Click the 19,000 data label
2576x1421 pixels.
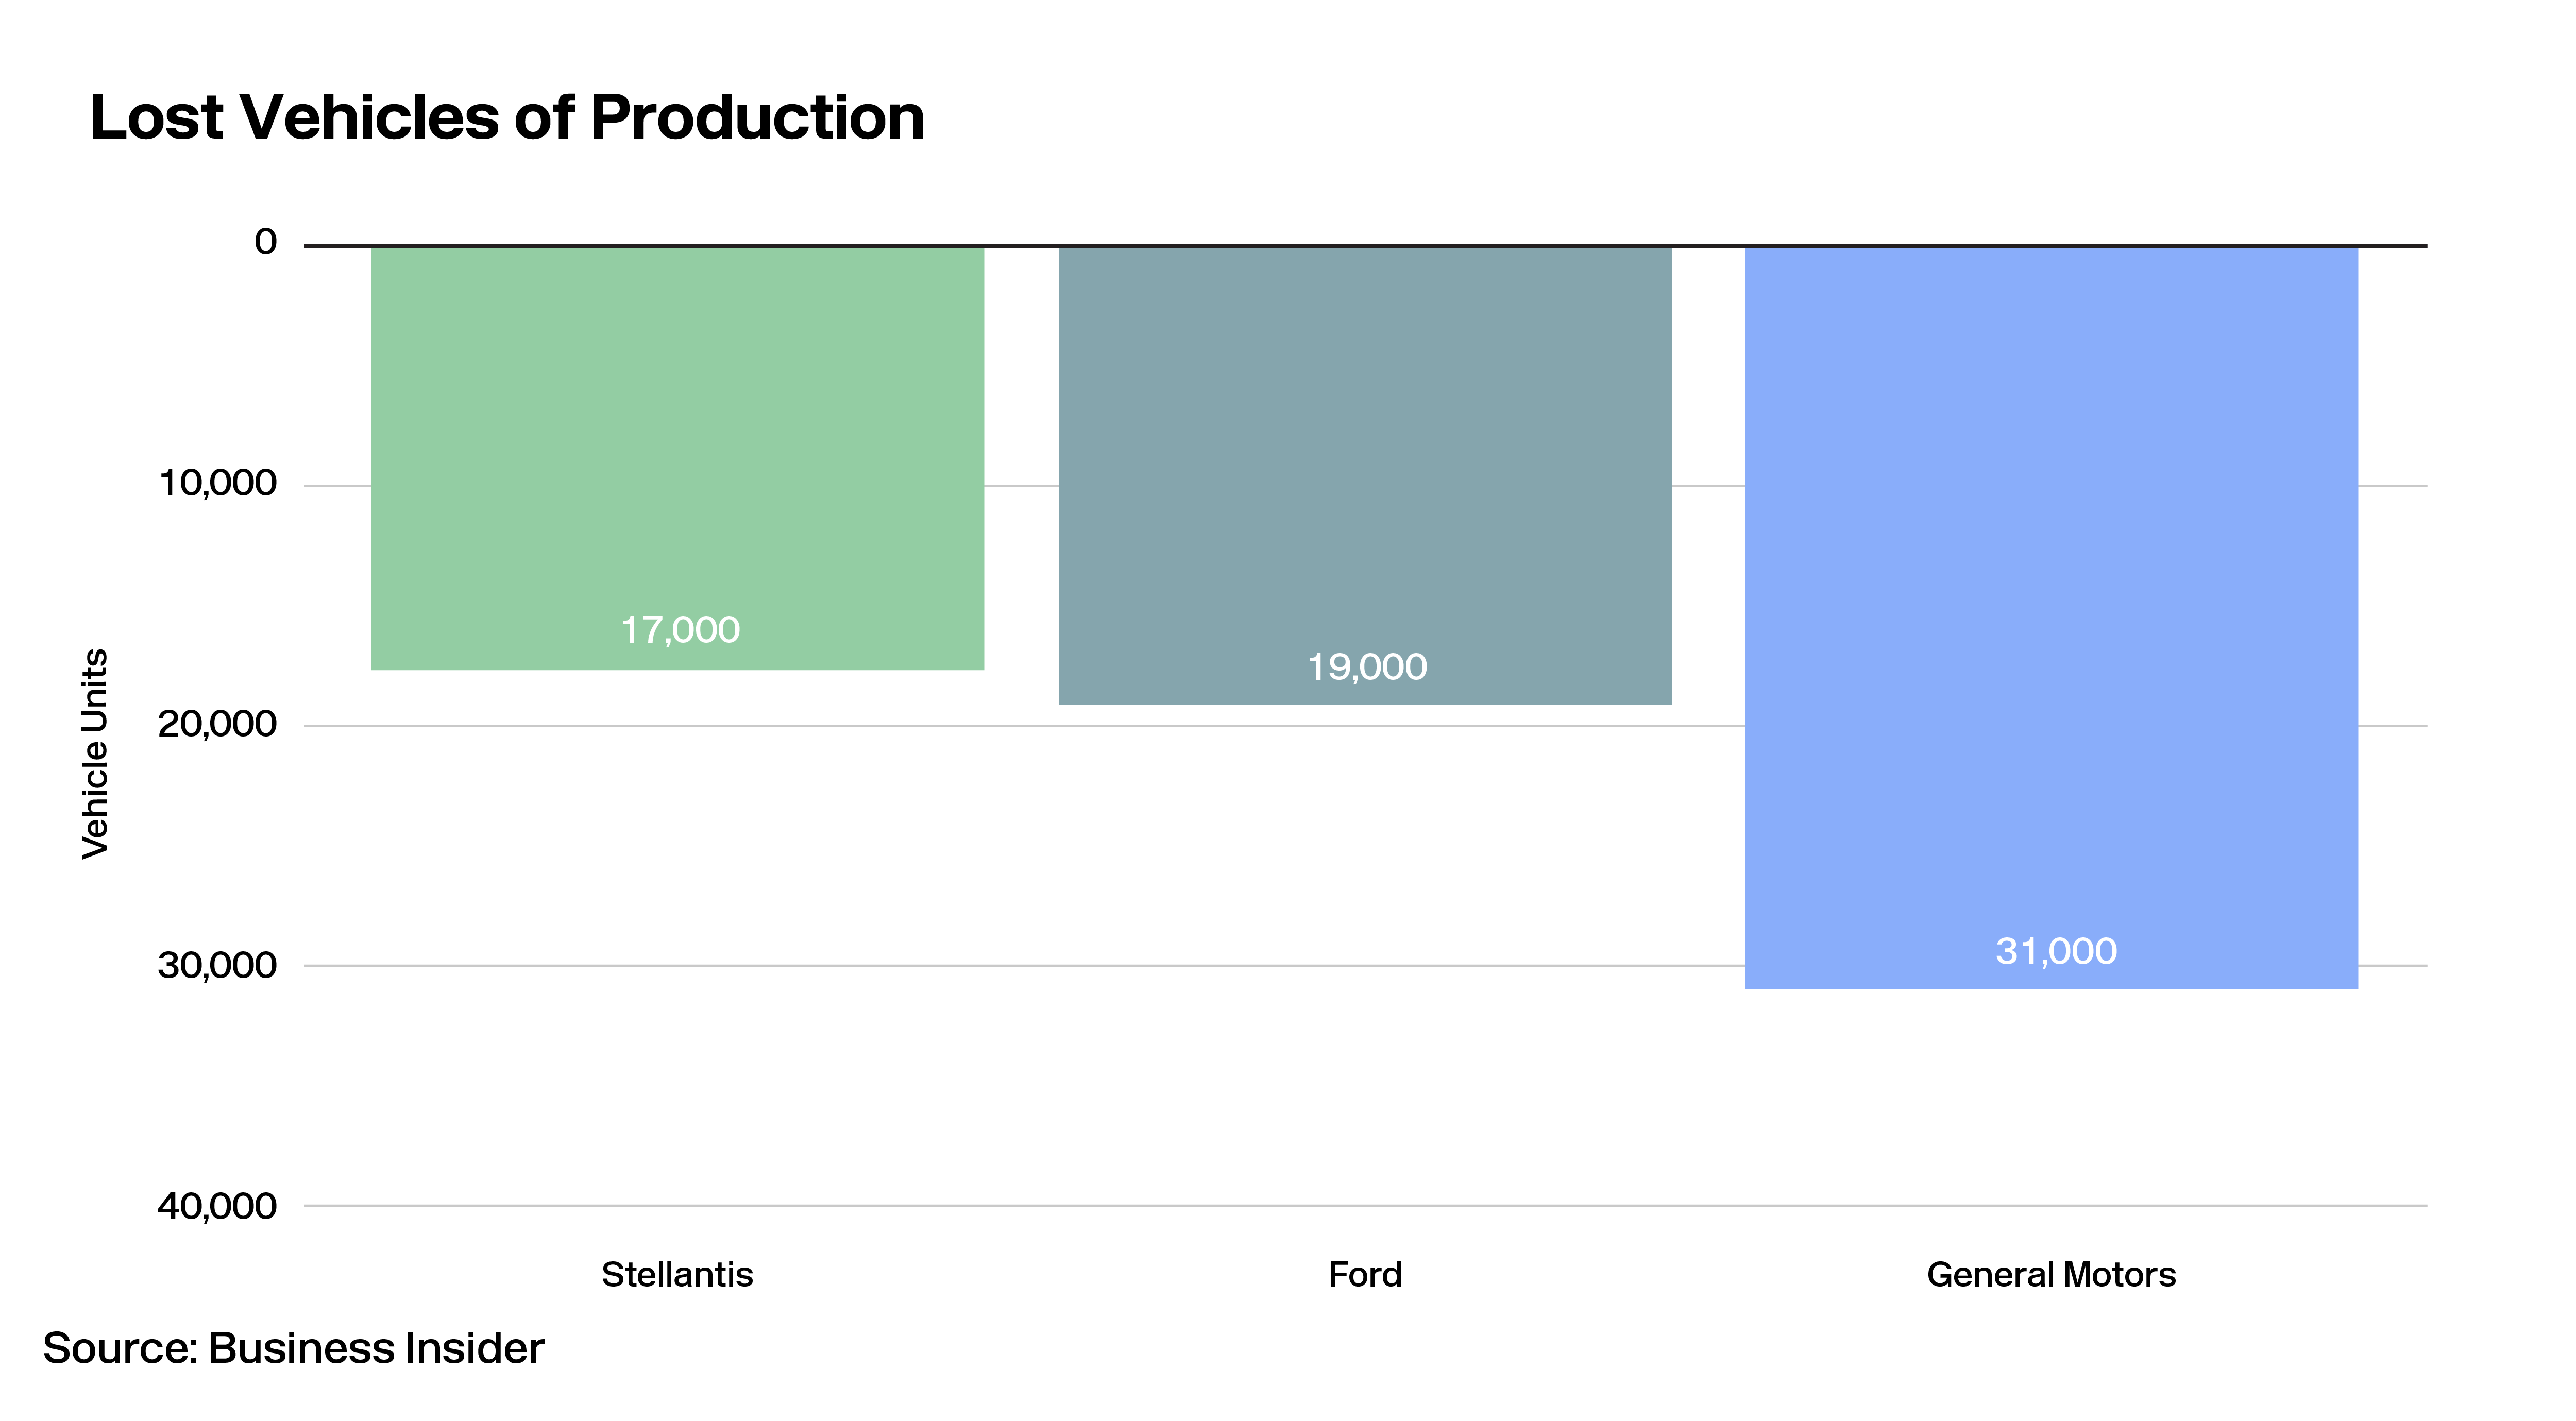point(1367,668)
